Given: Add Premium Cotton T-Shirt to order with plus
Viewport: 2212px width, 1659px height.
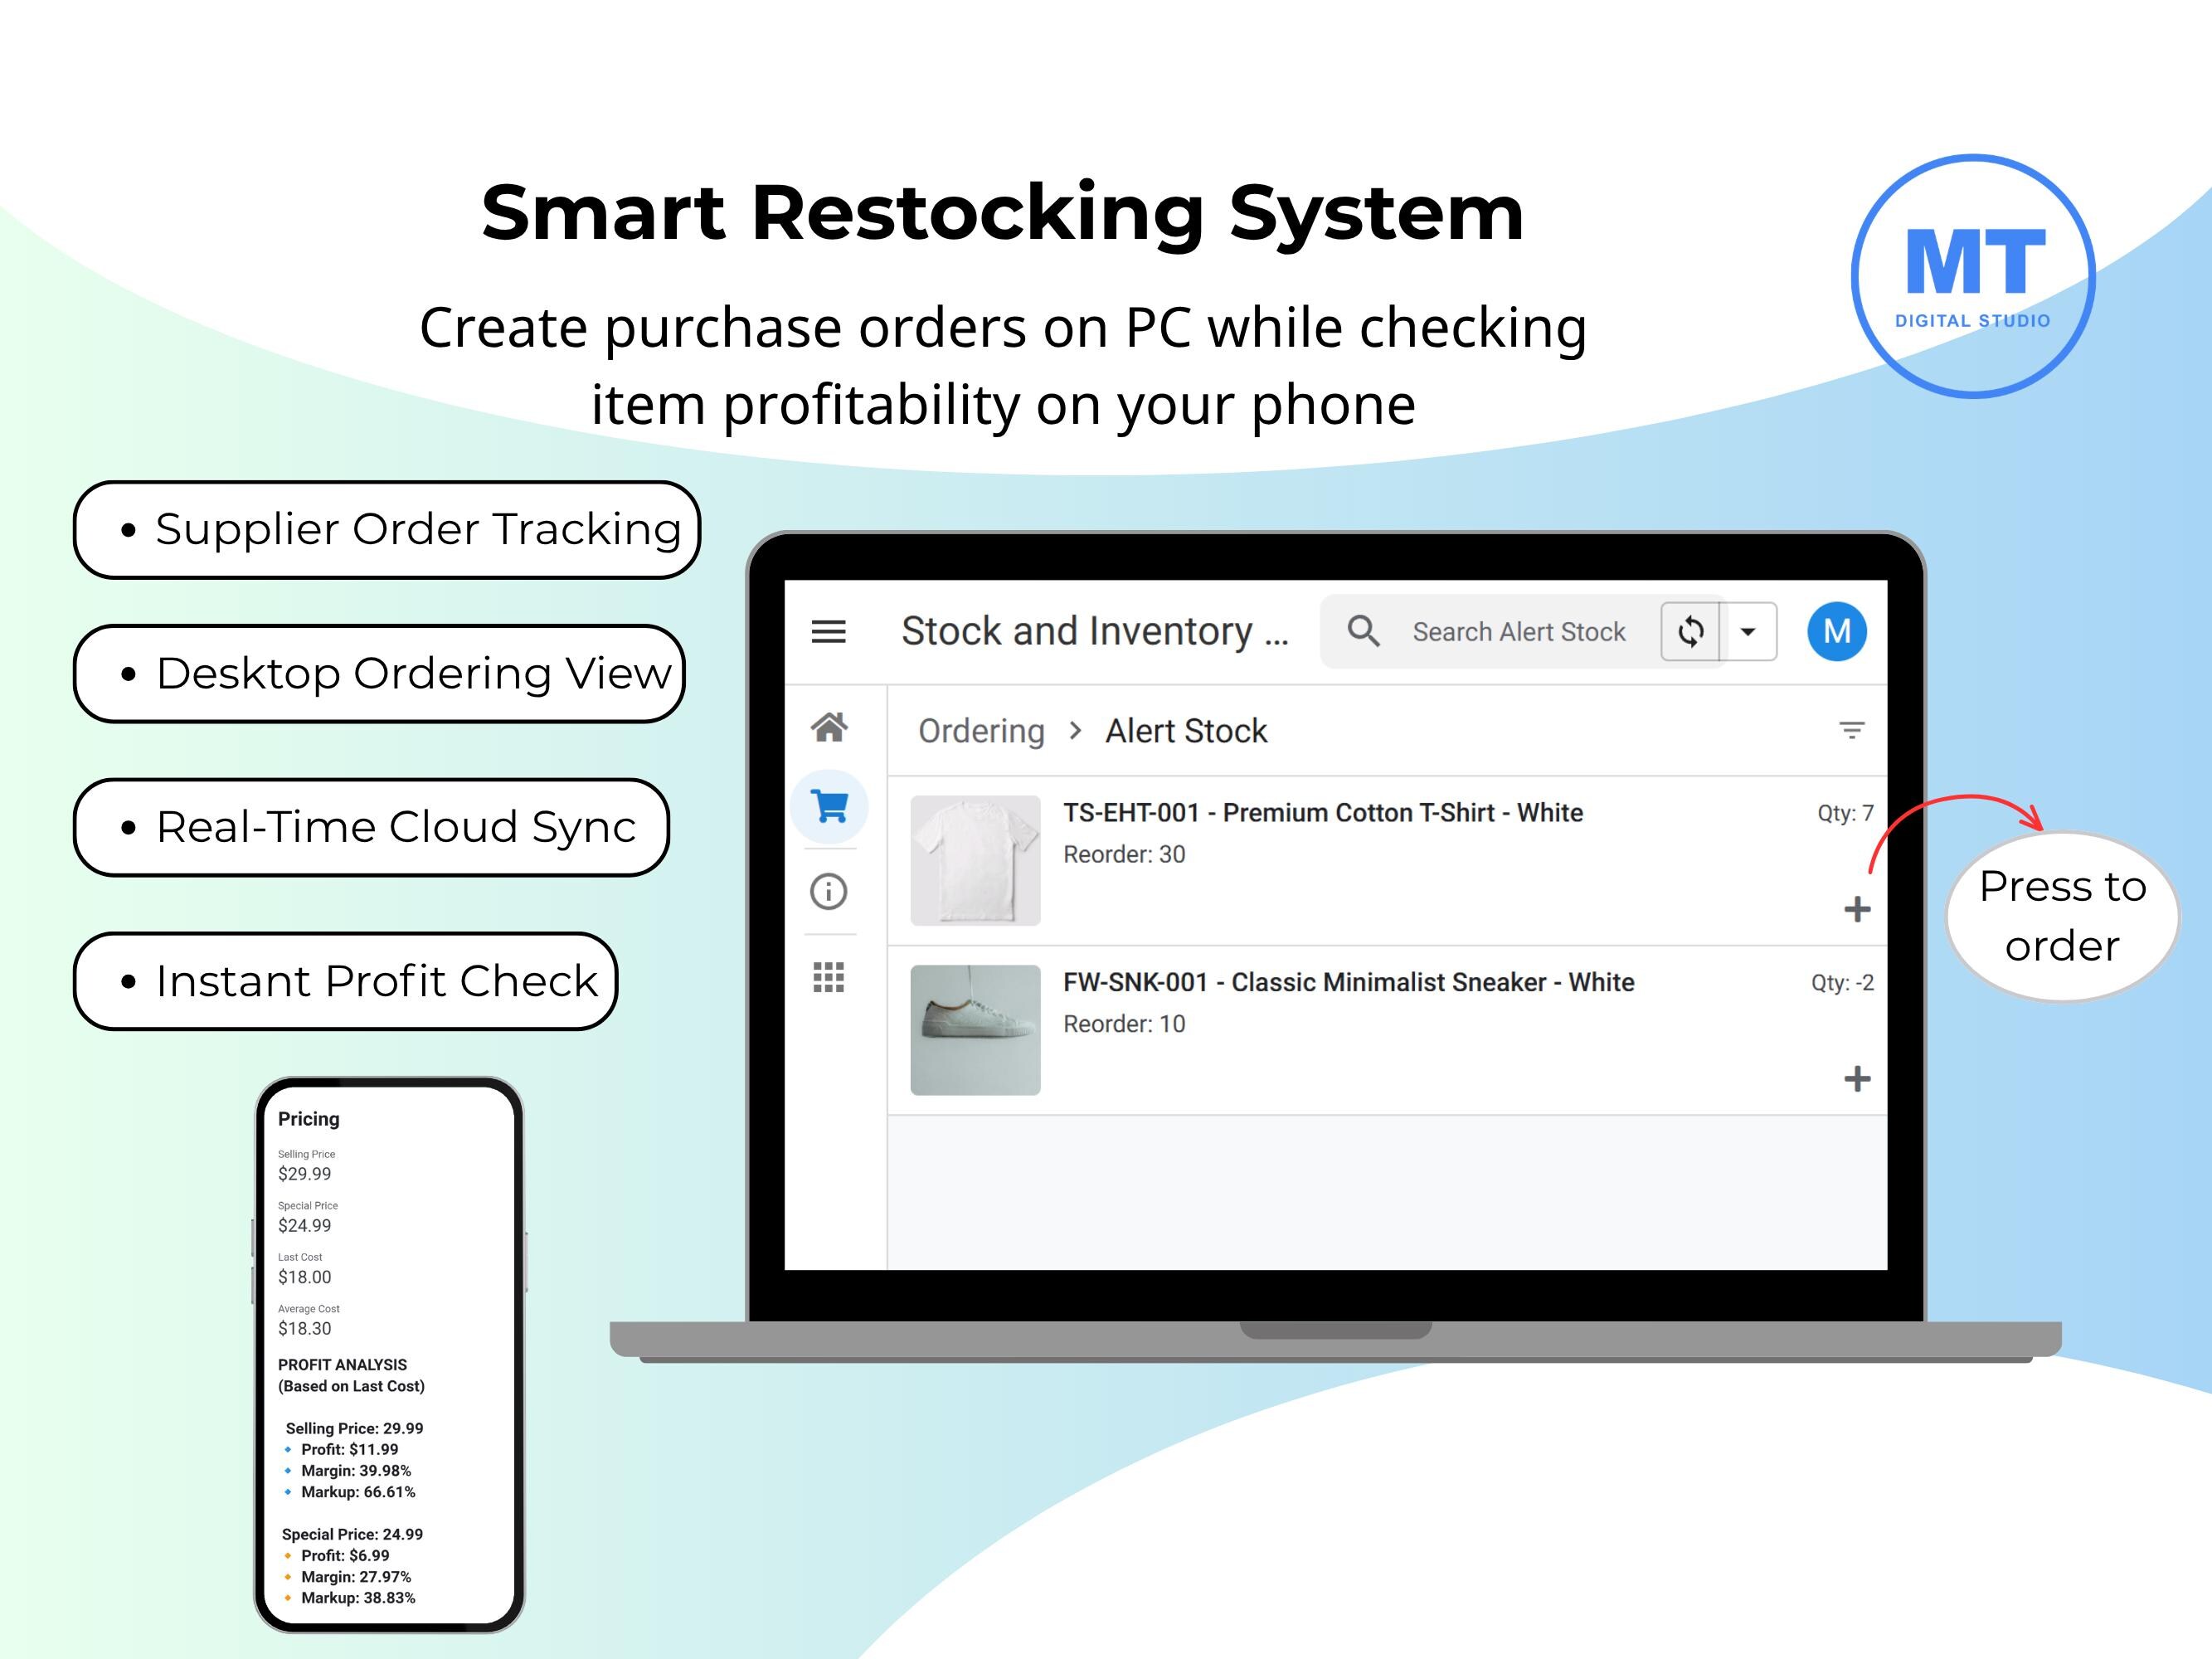Looking at the screenshot, I should (1857, 909).
